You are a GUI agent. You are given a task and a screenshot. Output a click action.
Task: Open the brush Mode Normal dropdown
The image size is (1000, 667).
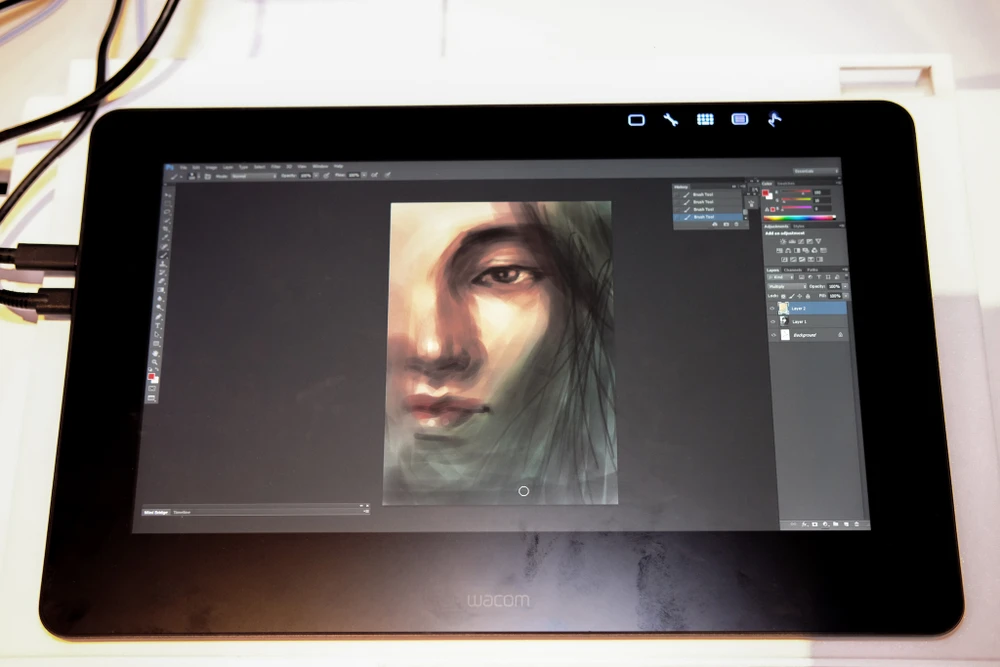click(x=253, y=175)
